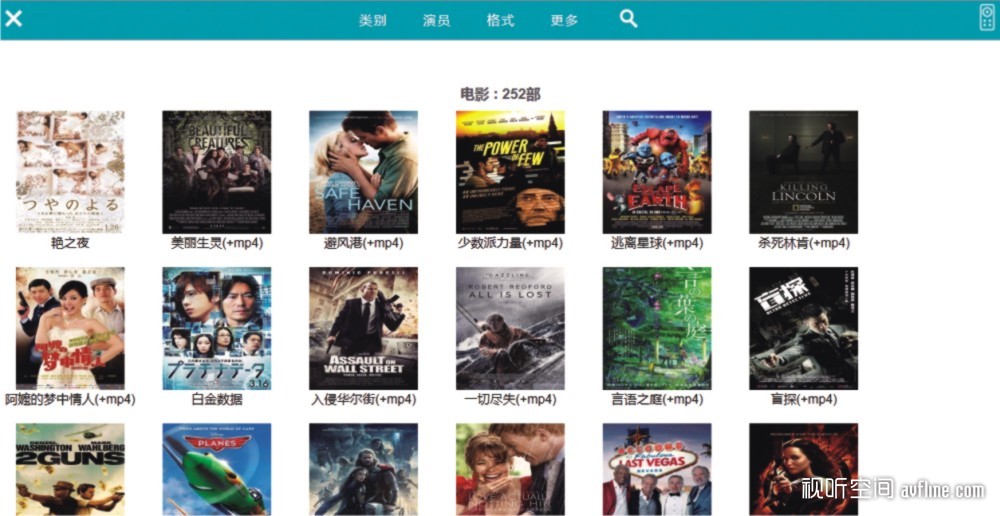Click the 白金数据 title text
Image resolution: width=1000 pixels, height=516 pixels.
217,399
